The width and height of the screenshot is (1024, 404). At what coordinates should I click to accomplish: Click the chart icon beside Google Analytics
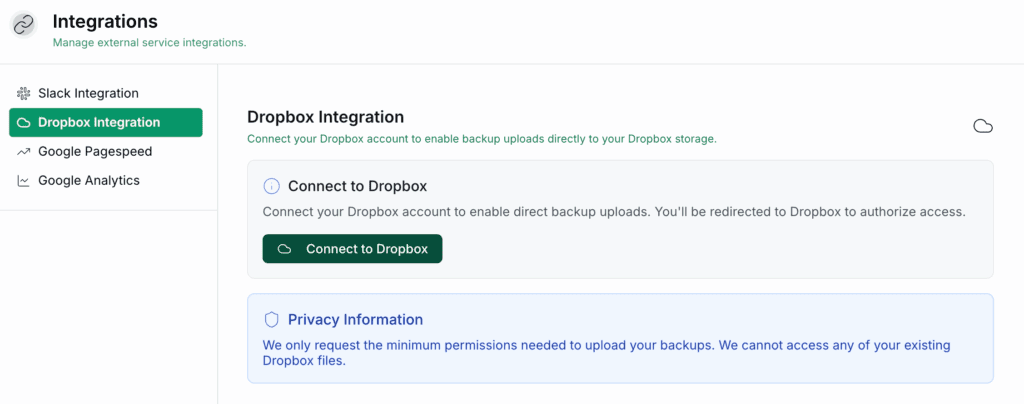(x=24, y=181)
